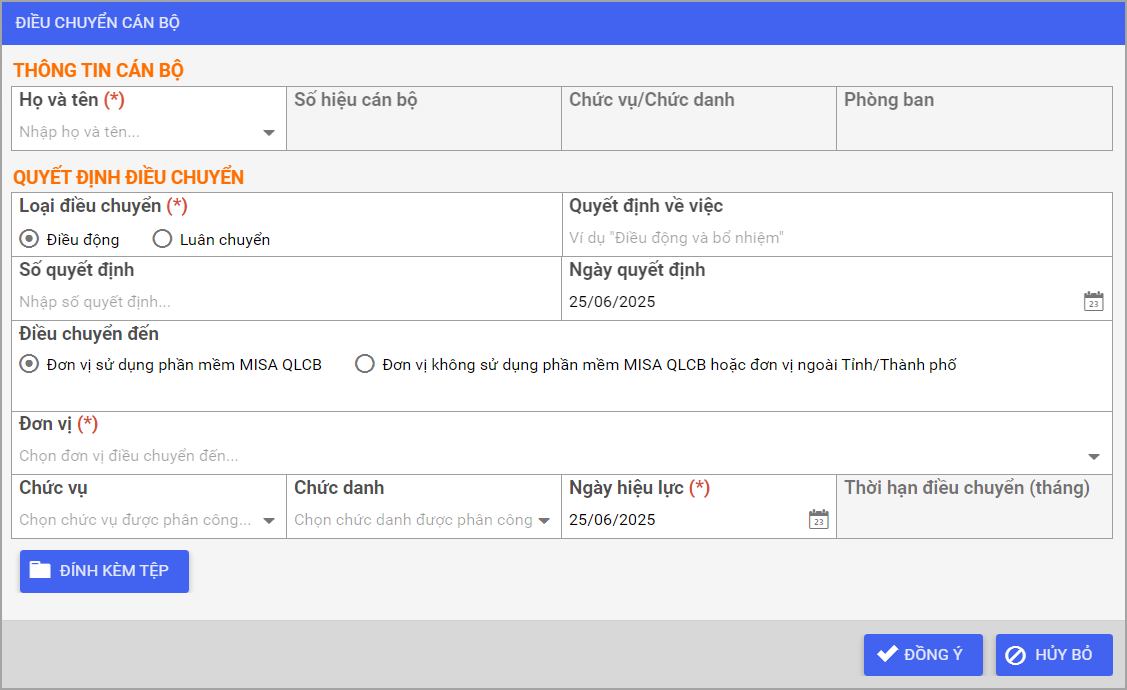
Task: Open the Chức danh dropdown list
Action: (x=544, y=520)
